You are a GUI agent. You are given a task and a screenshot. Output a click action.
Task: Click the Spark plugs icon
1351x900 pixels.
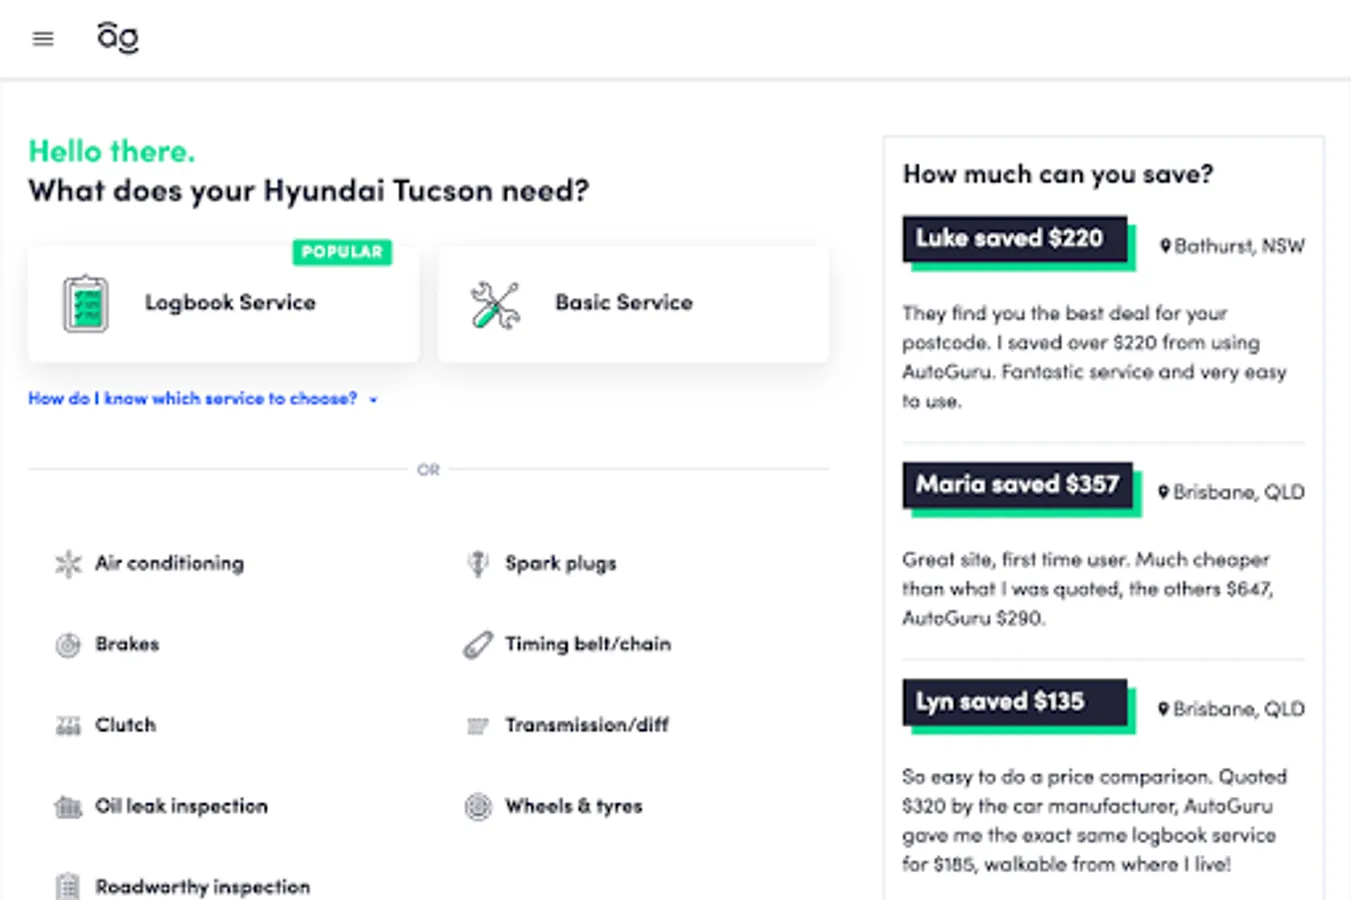pos(478,564)
